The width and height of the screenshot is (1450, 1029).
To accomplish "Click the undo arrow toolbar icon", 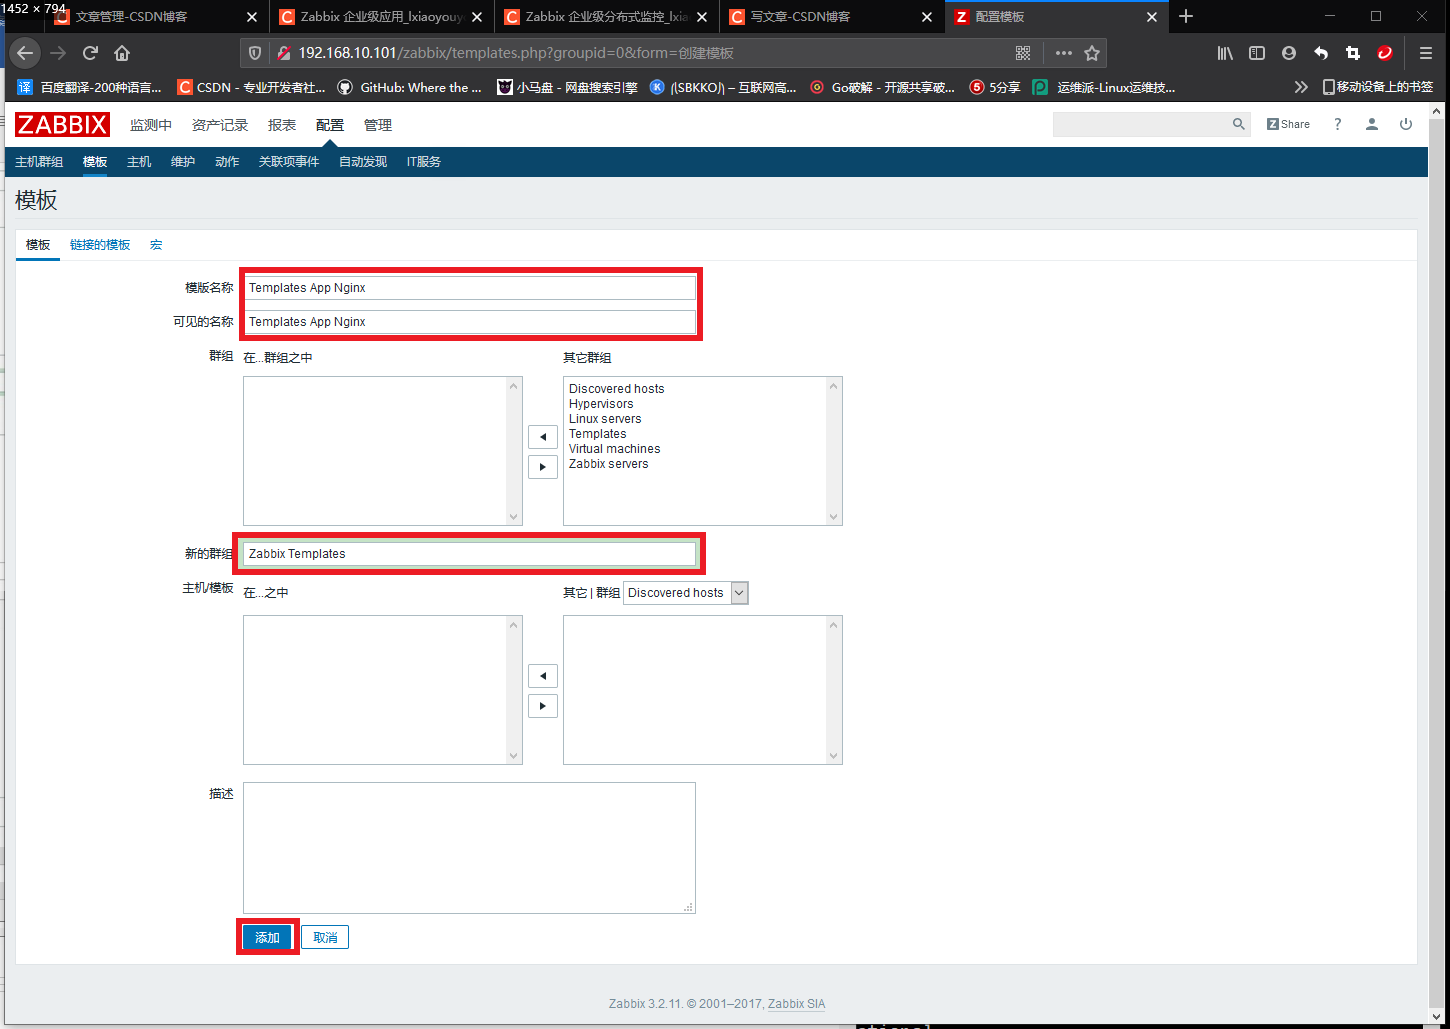I will click(x=1321, y=53).
